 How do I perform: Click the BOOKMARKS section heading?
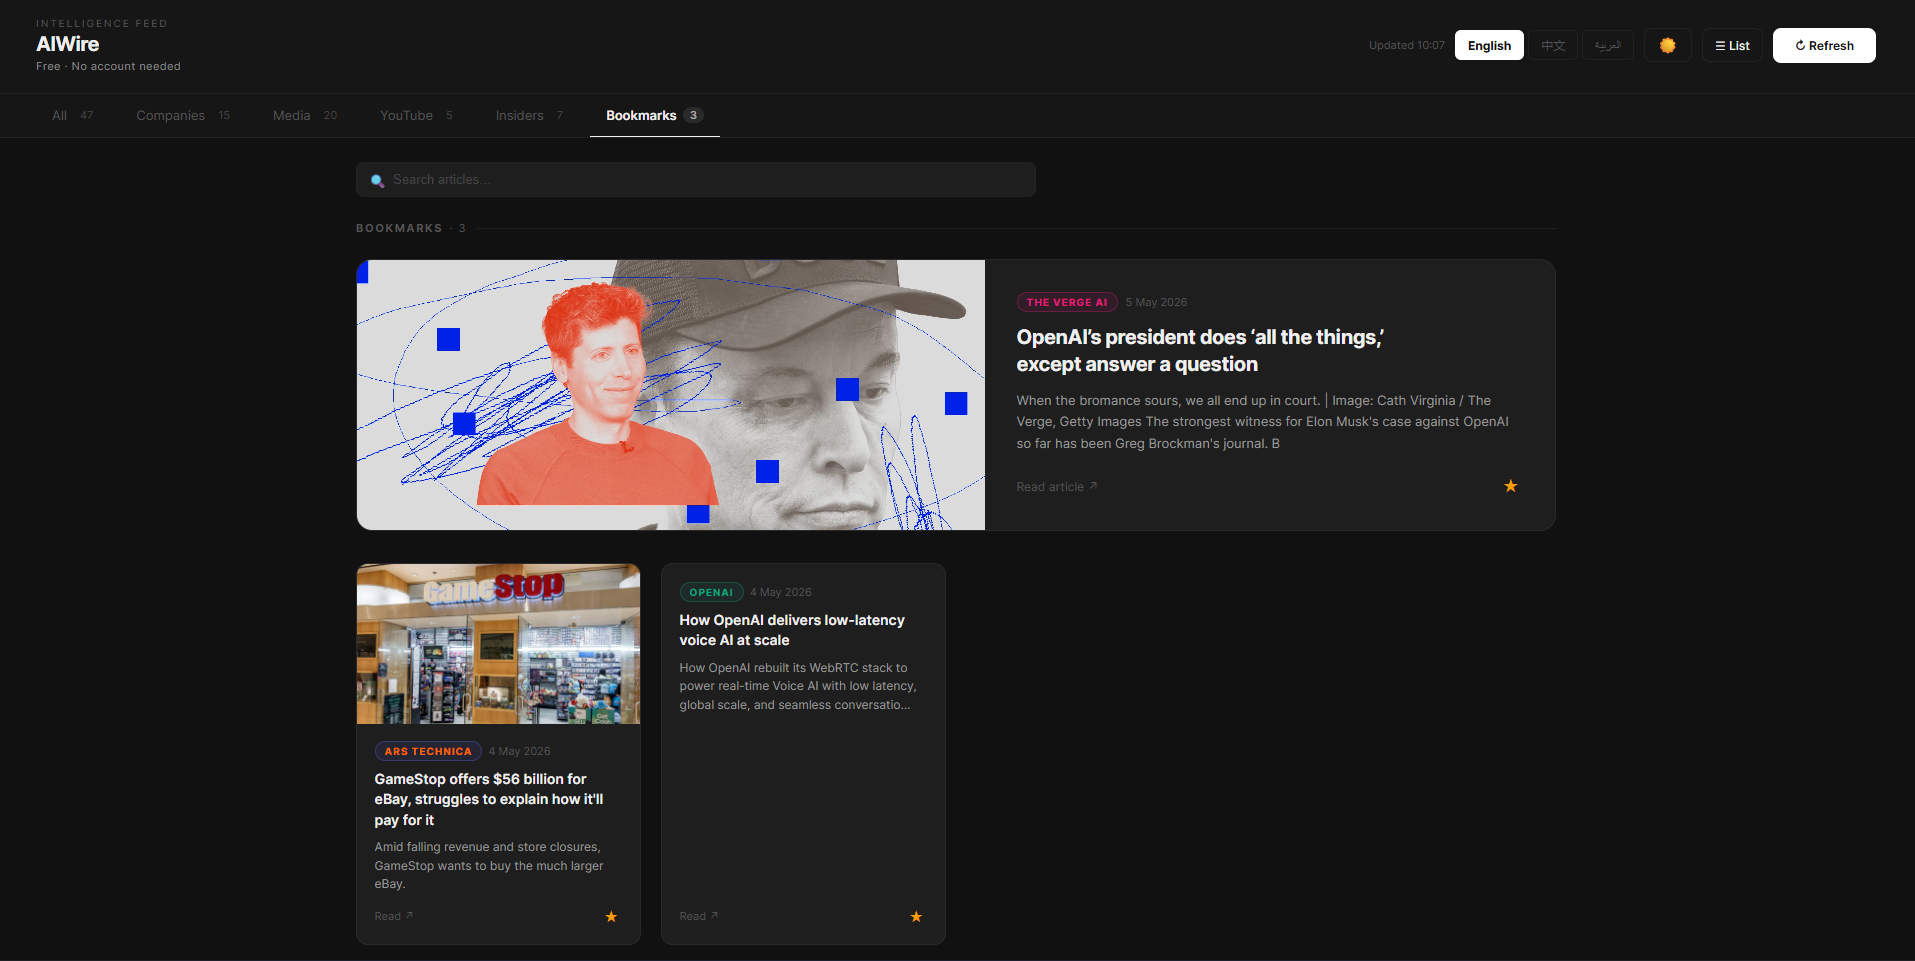coord(411,228)
